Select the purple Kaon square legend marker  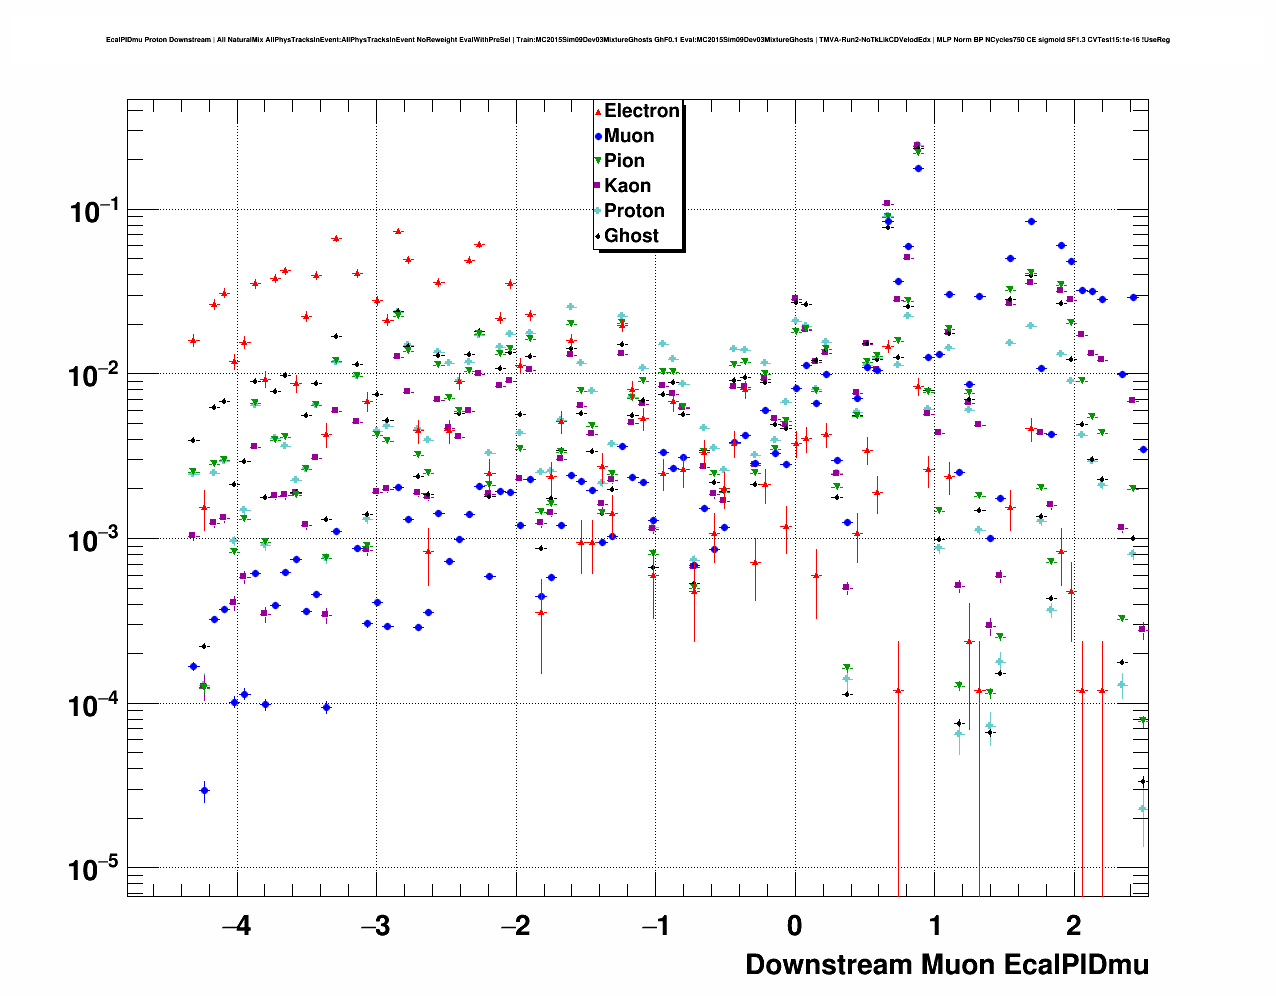point(598,186)
